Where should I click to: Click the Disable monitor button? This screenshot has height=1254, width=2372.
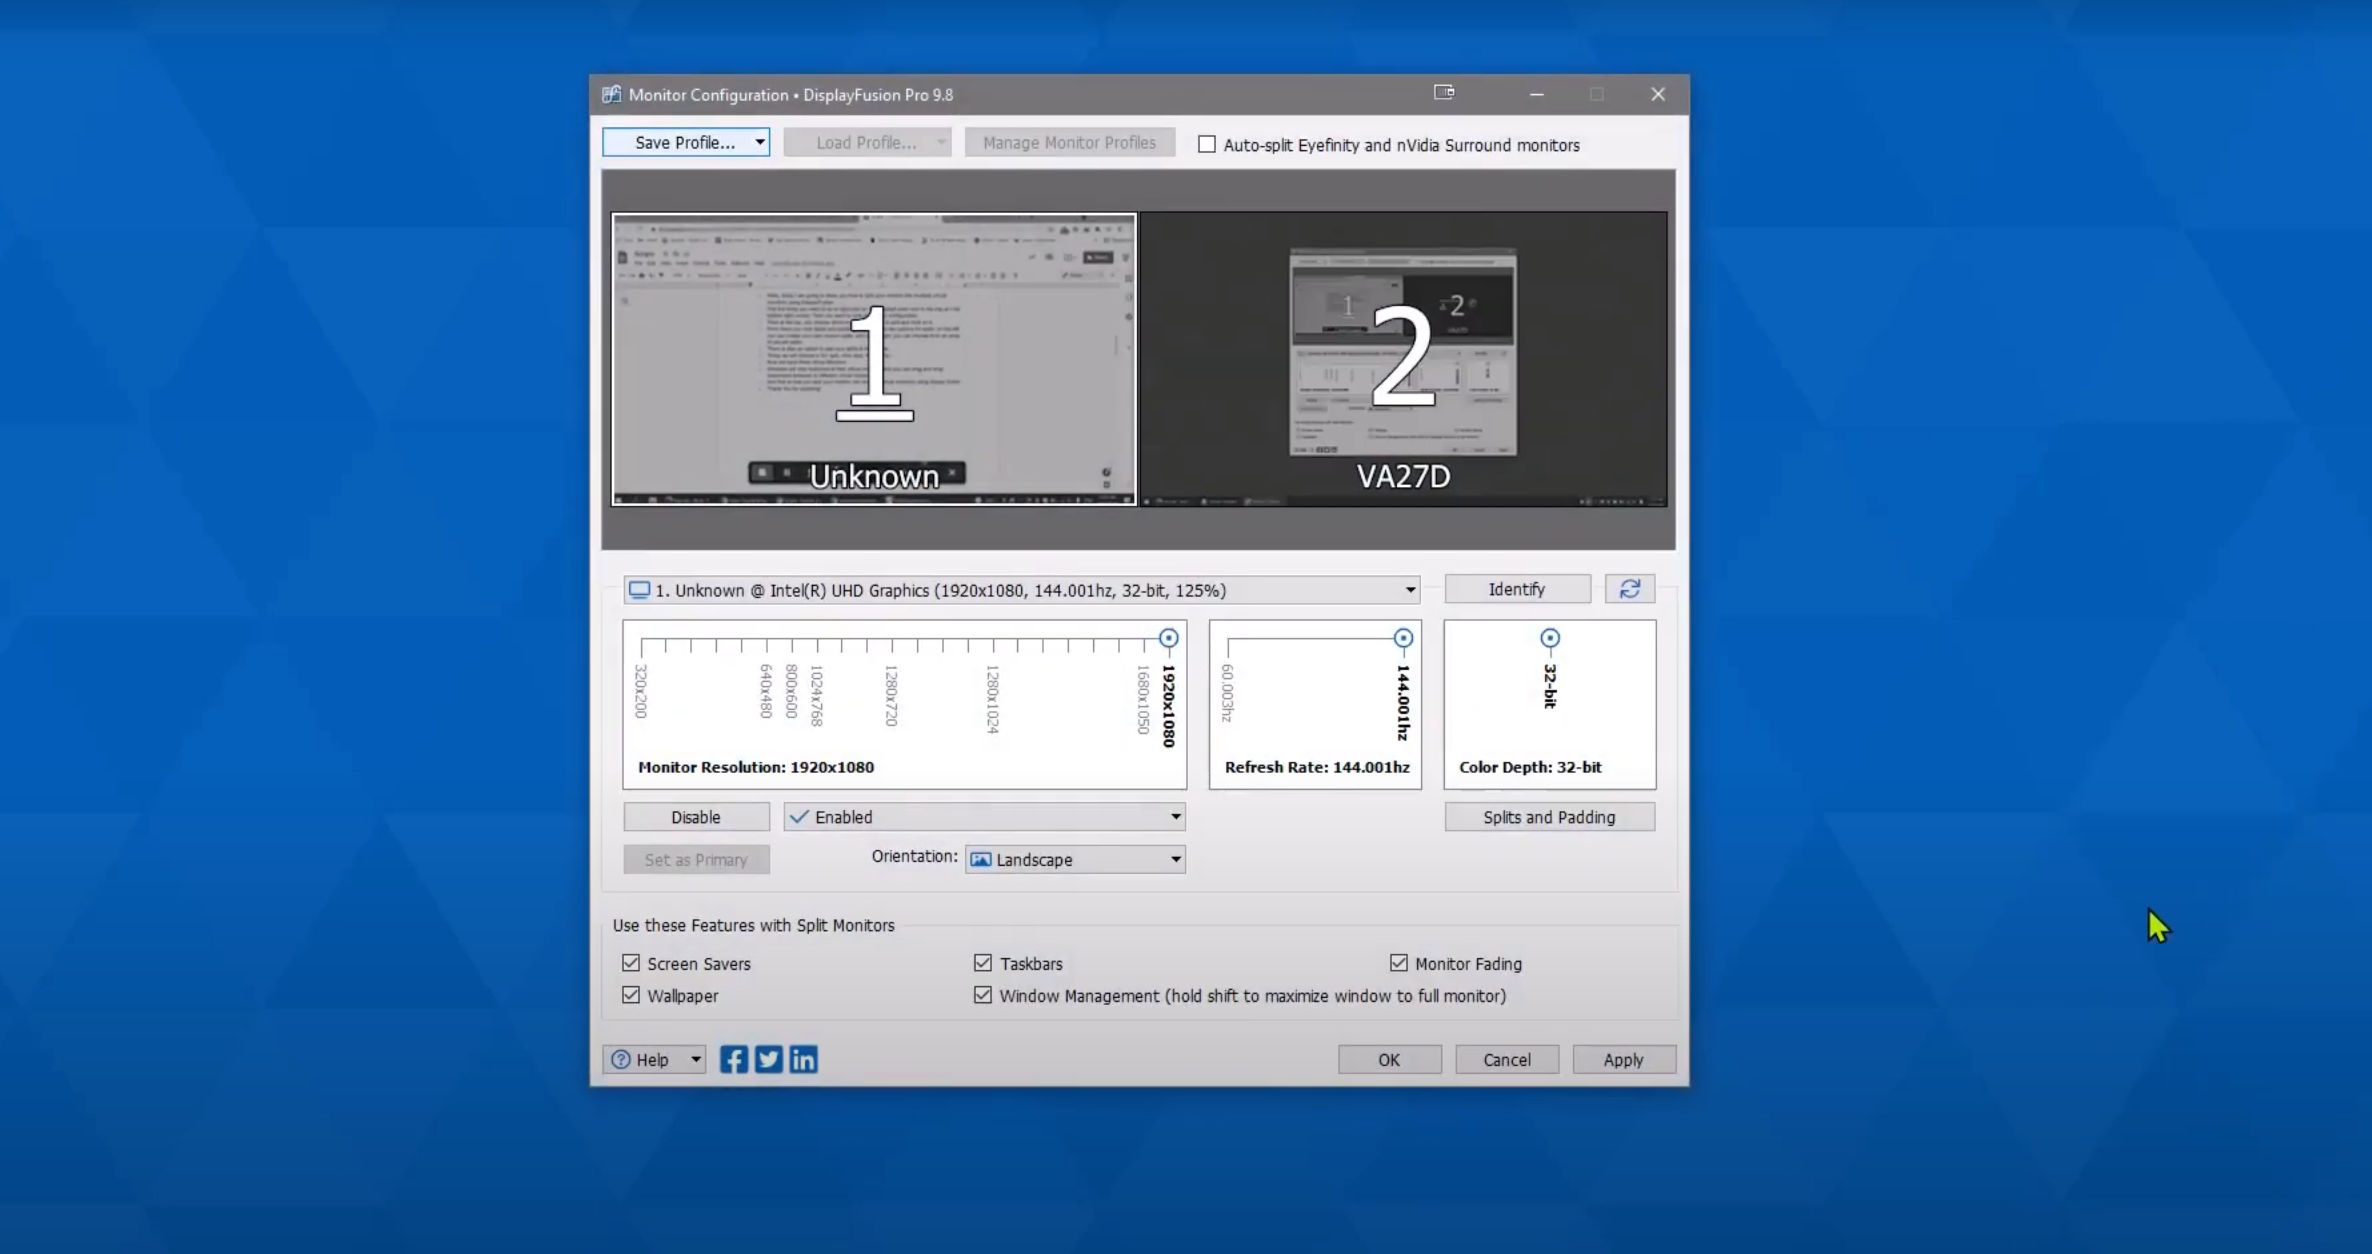[696, 817]
